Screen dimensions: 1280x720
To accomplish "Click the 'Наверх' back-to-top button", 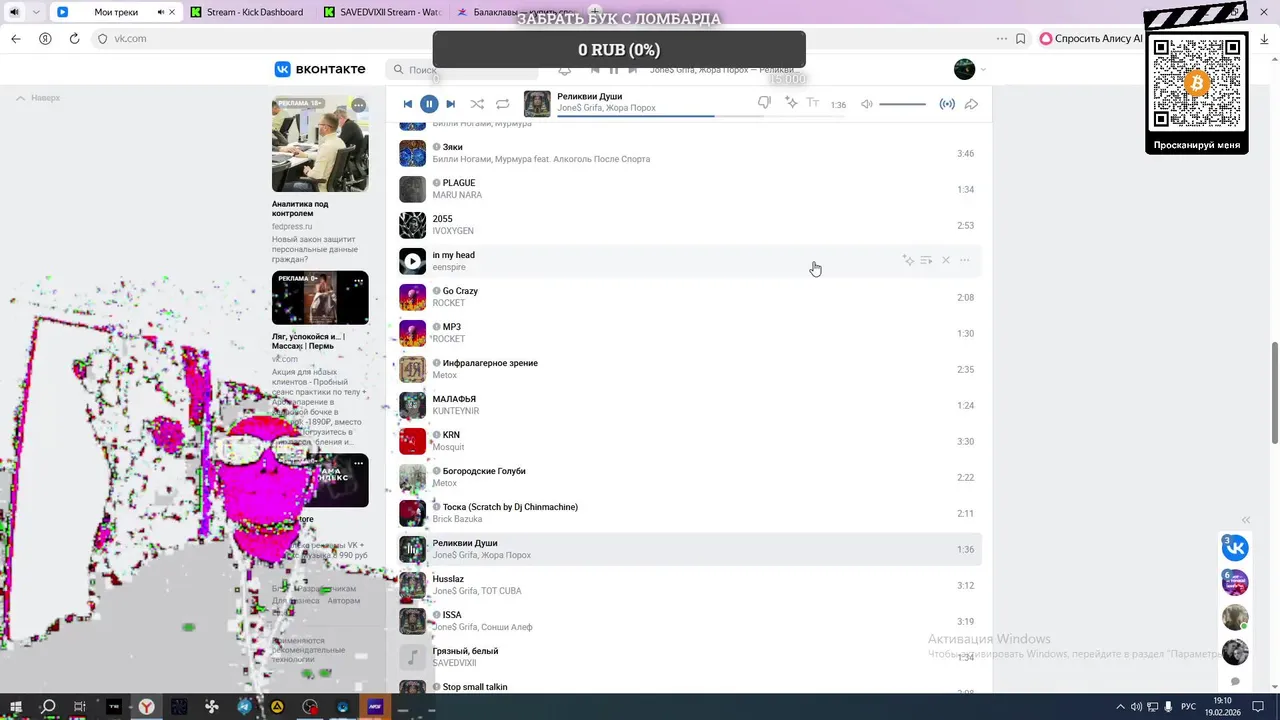I will coord(38,98).
